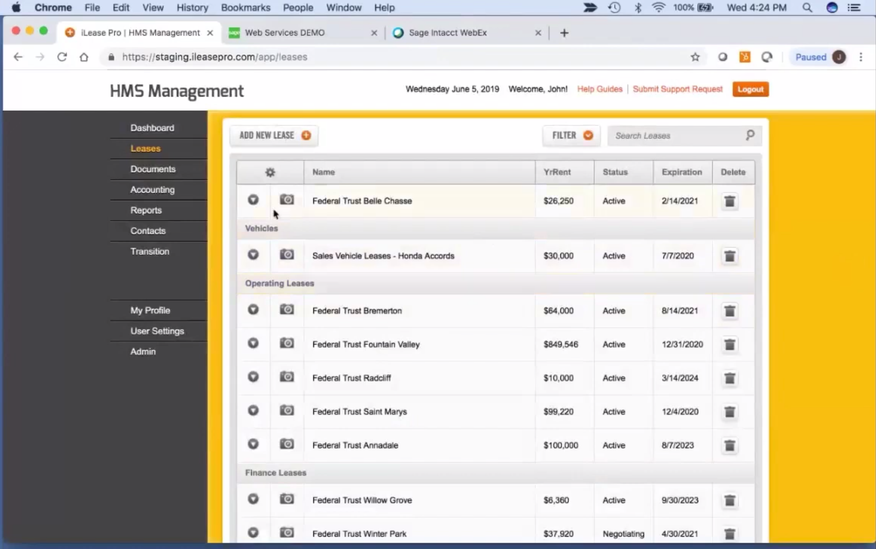
Task: Open the Bookmarks menu in menu bar
Action: coord(245,8)
